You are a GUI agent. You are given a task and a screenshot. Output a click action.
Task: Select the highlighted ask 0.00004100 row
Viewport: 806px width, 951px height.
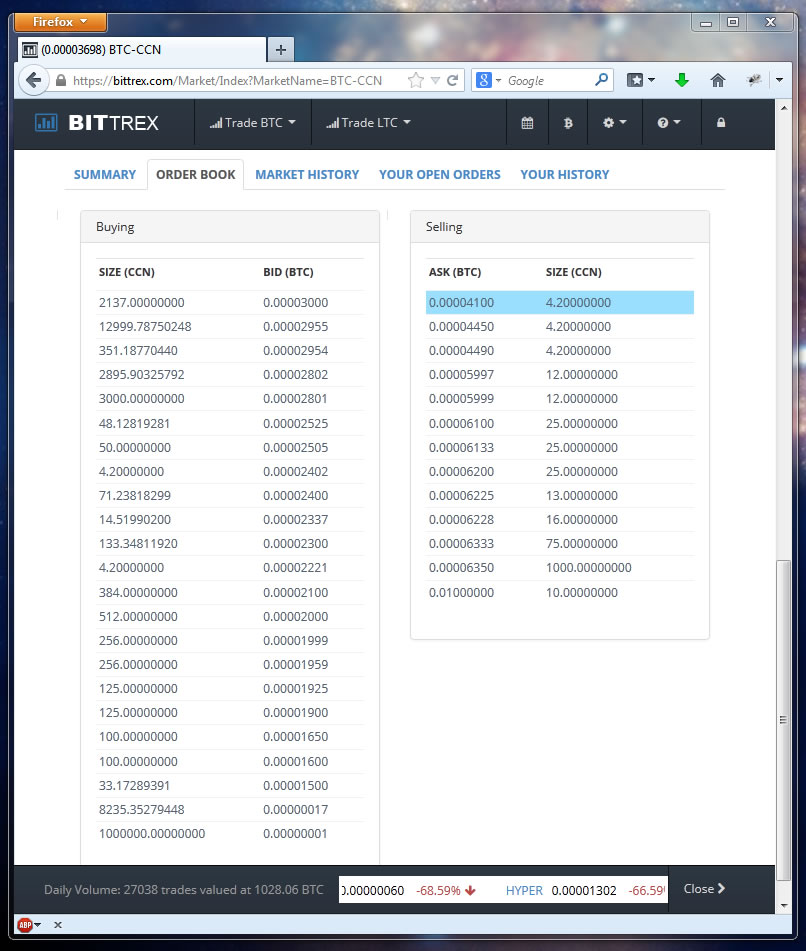(560, 303)
